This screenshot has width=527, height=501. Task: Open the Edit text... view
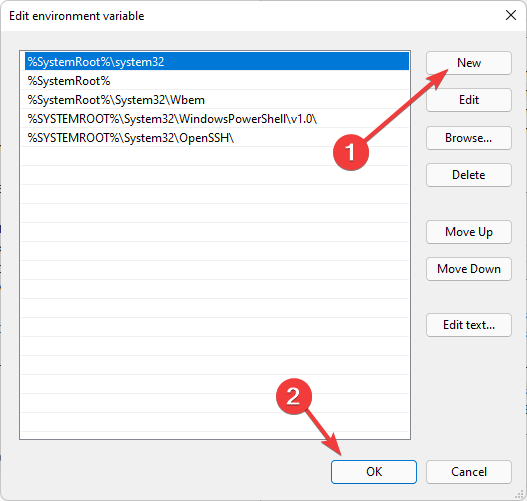point(469,325)
